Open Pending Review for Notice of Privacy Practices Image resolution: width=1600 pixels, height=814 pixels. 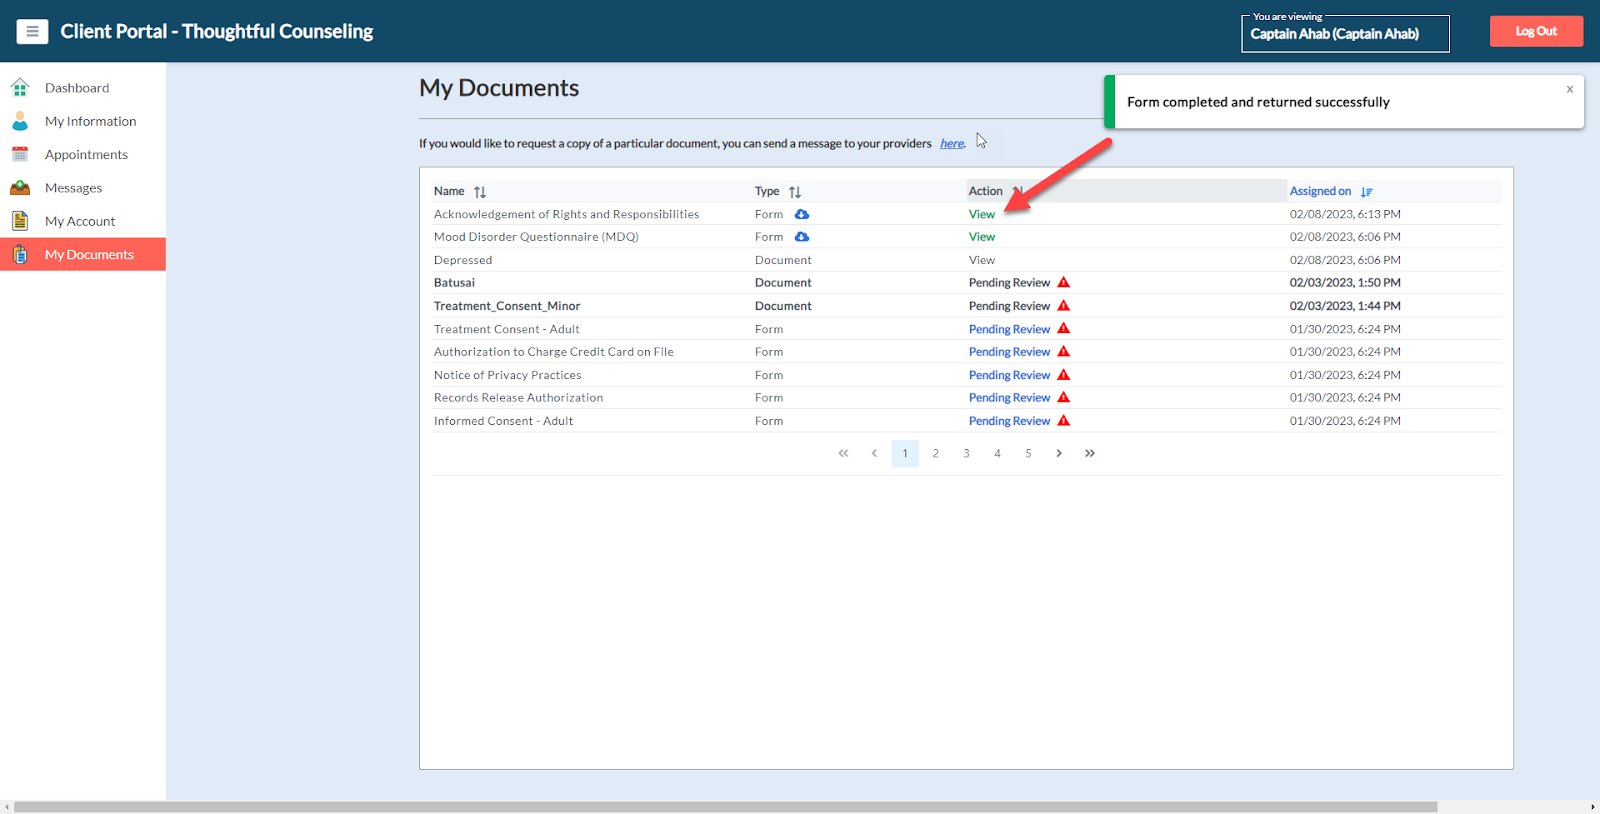pyautogui.click(x=1009, y=375)
